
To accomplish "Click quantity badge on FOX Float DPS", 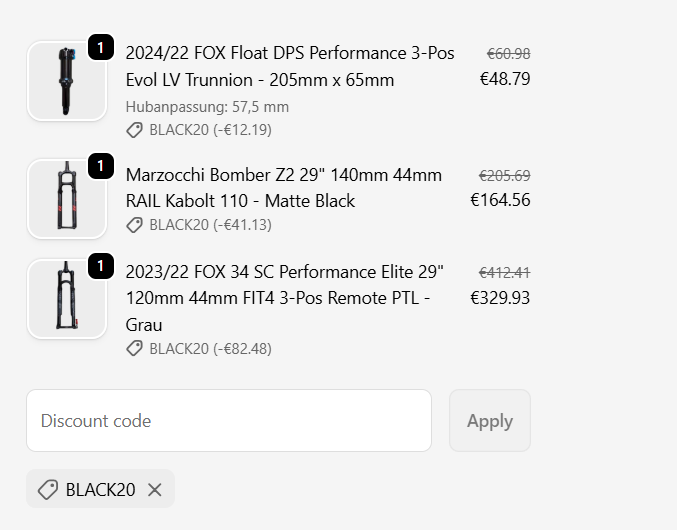I will point(101,47).
